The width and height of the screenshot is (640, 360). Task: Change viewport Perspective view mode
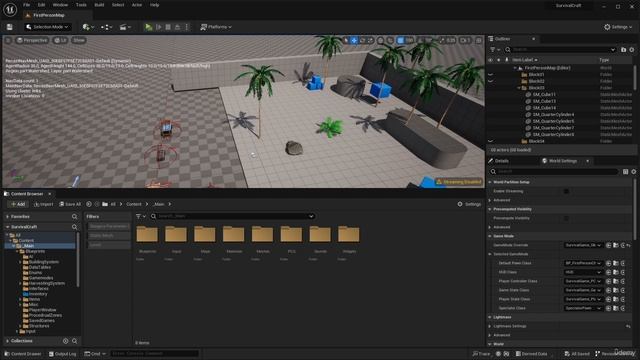(32, 40)
